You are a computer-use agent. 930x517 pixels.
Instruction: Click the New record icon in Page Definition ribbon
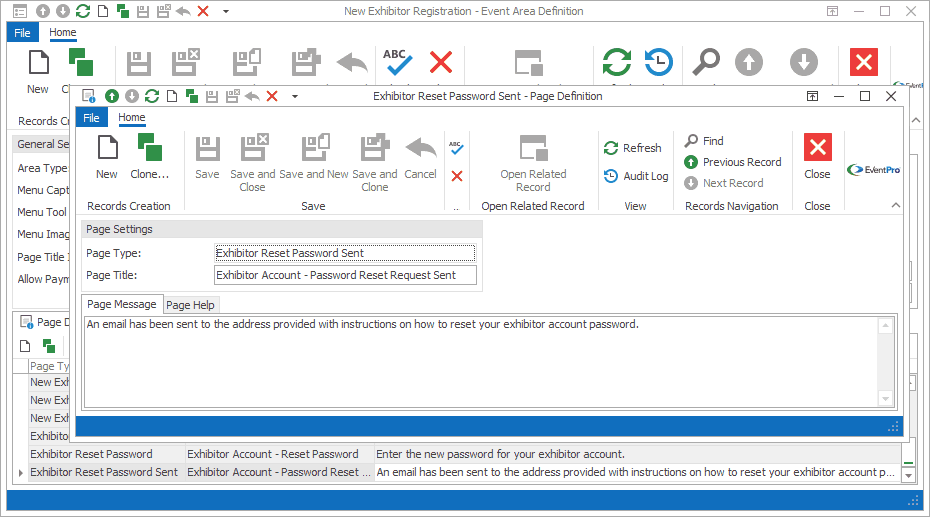107,147
